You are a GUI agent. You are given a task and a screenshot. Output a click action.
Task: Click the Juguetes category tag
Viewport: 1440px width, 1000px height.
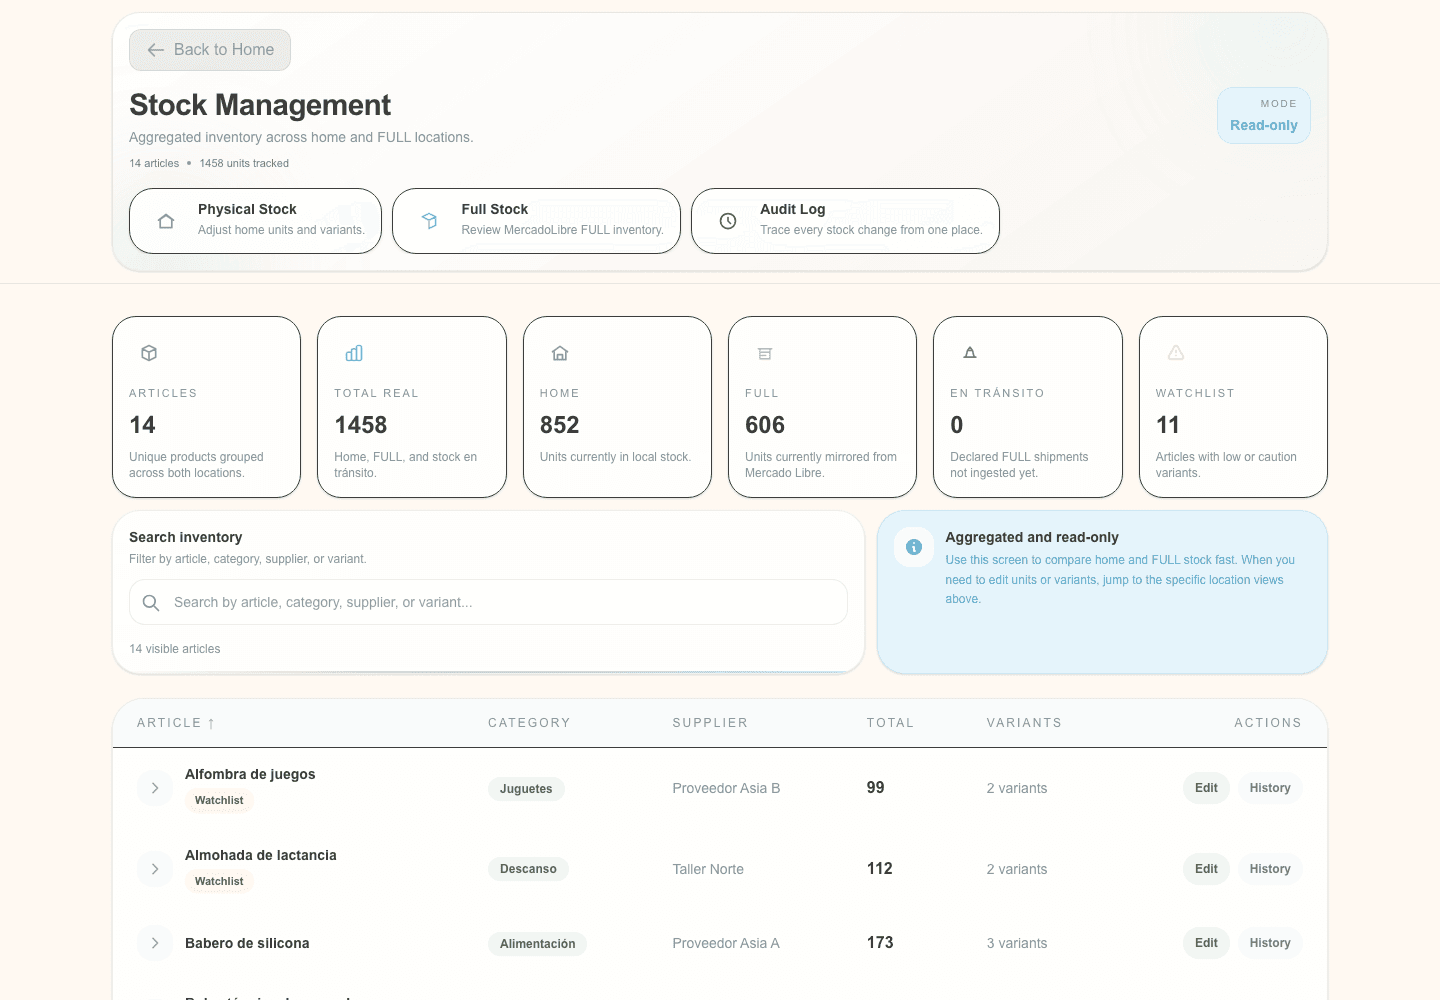tap(526, 789)
